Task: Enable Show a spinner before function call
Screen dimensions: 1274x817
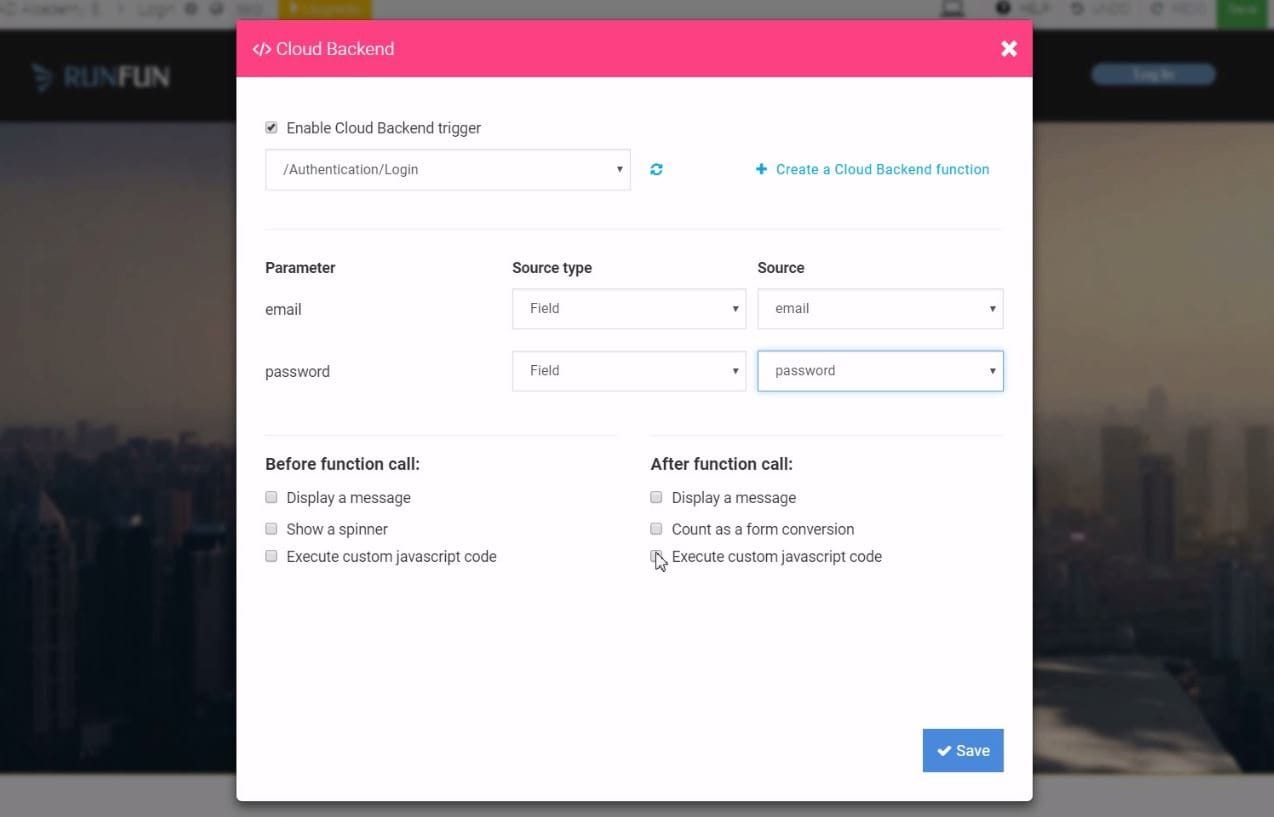Action: (x=271, y=529)
